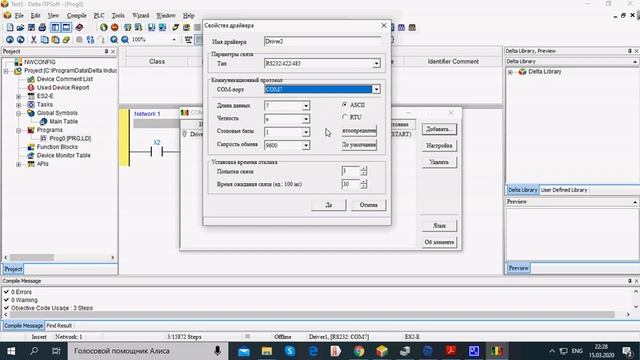Open the Тип RS232/422/485 dropdown
Viewport: 640px width, 360px height.
376,64
